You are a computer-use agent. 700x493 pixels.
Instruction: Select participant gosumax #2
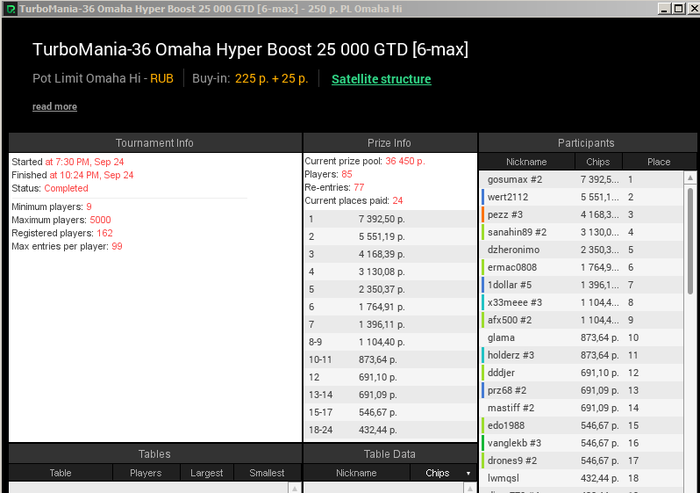pos(581,180)
